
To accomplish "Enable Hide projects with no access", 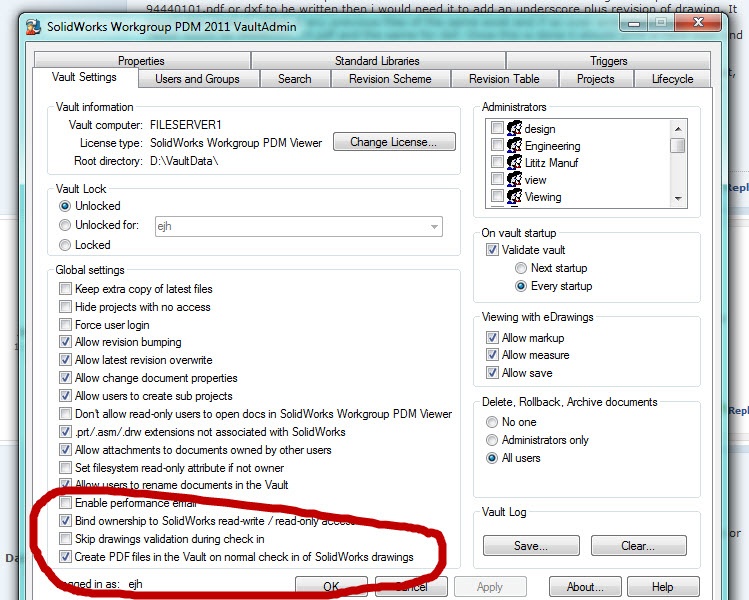I will pyautogui.click(x=65, y=306).
